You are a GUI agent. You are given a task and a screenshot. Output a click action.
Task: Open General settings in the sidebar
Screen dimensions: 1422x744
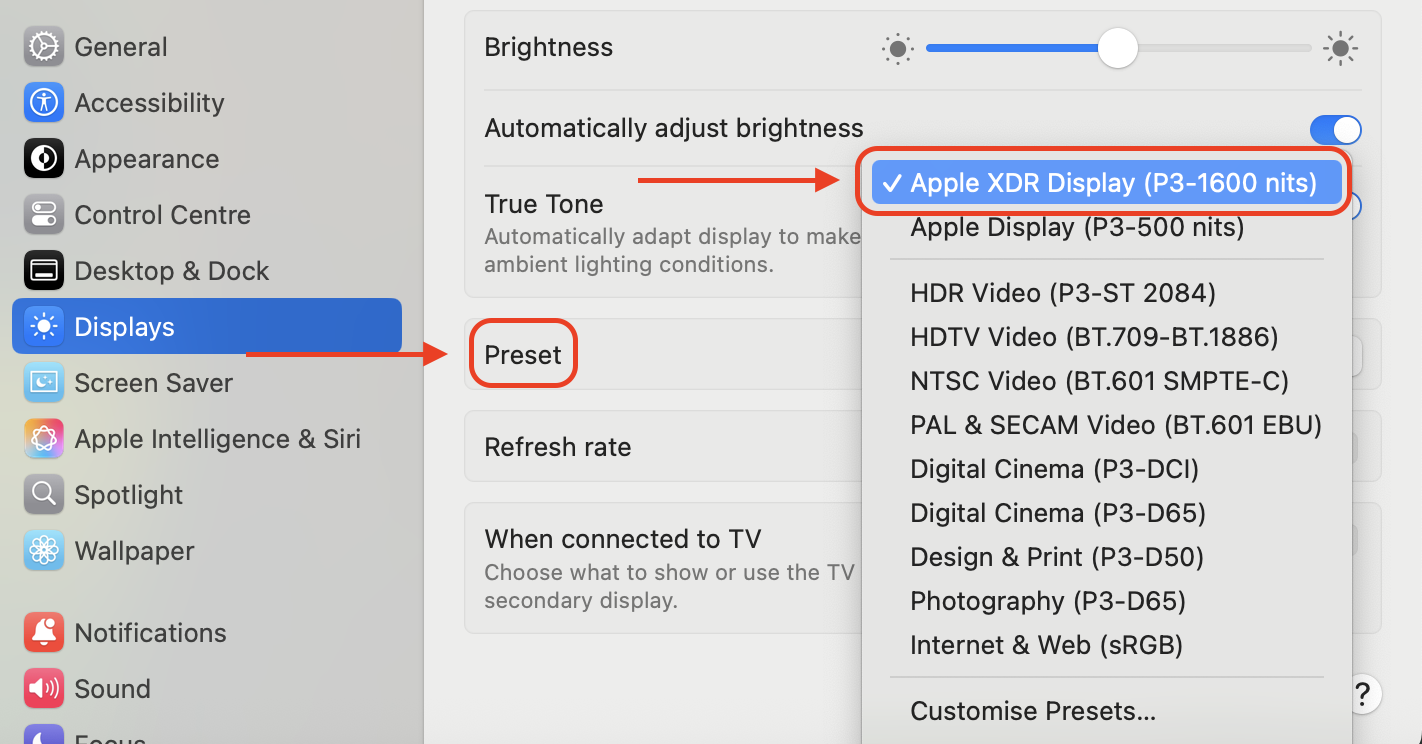(x=120, y=46)
